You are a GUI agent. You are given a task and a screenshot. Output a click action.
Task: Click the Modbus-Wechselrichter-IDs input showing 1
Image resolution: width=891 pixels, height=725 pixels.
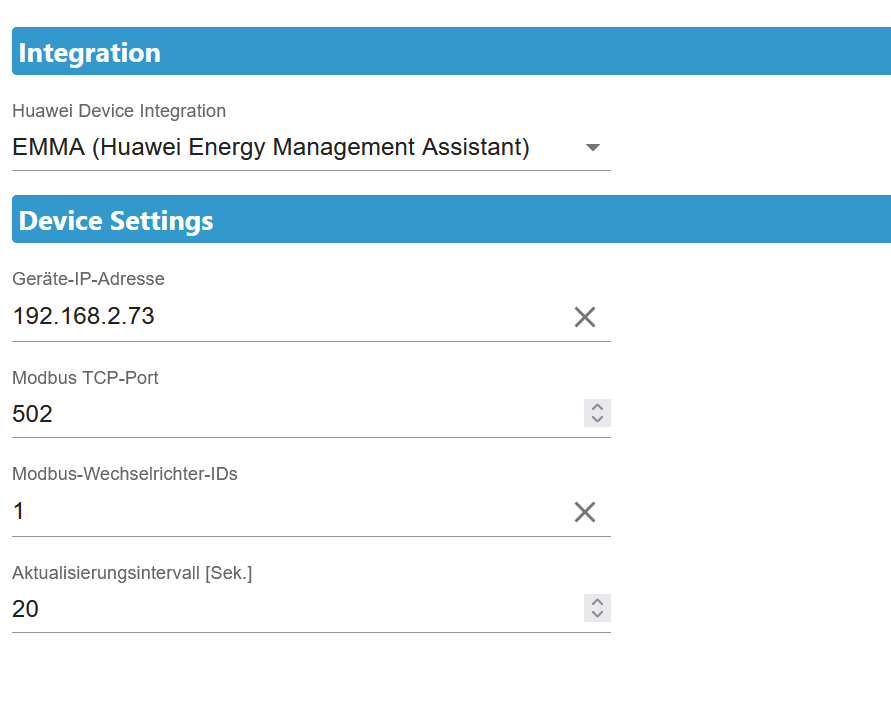280,512
